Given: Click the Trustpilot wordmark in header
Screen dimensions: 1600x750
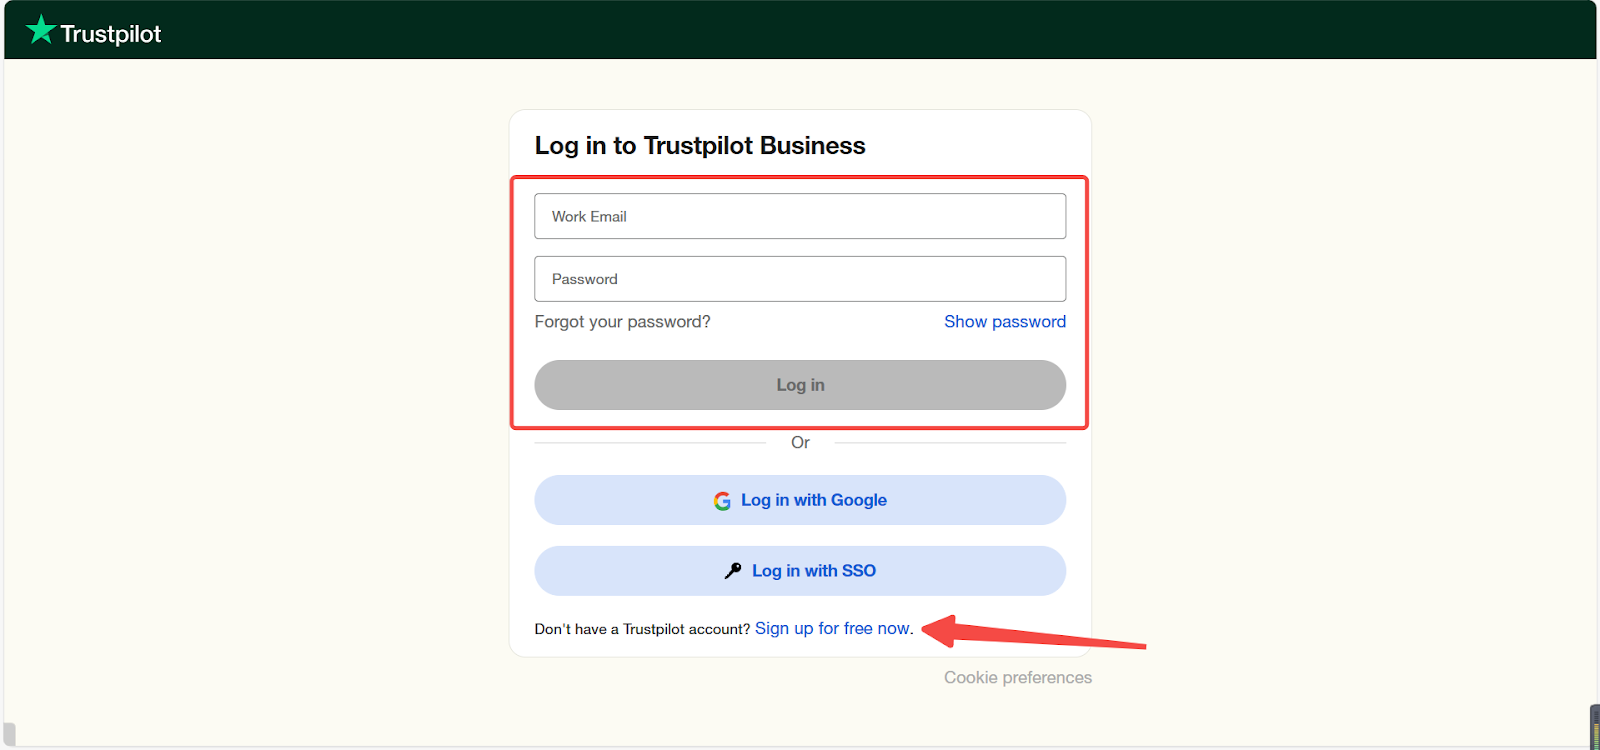Looking at the screenshot, I should (x=110, y=34).
